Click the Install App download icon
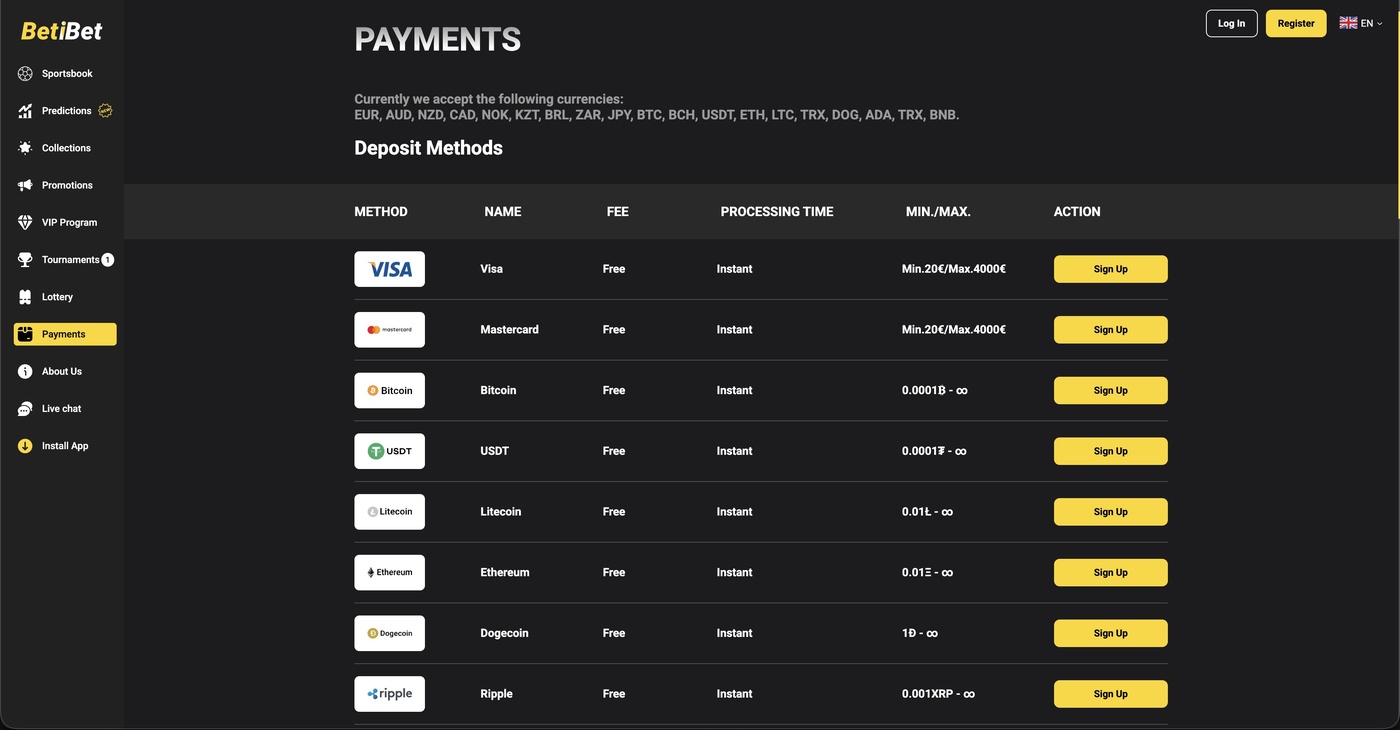 pyautogui.click(x=25, y=446)
